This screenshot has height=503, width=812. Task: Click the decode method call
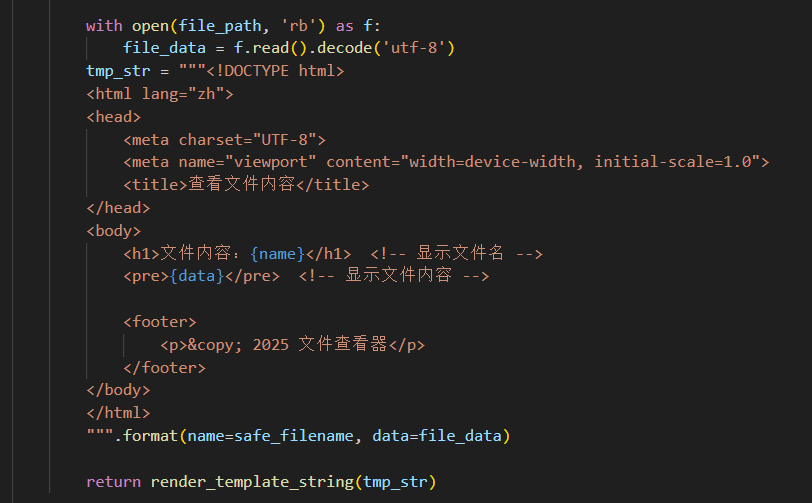(x=345, y=48)
